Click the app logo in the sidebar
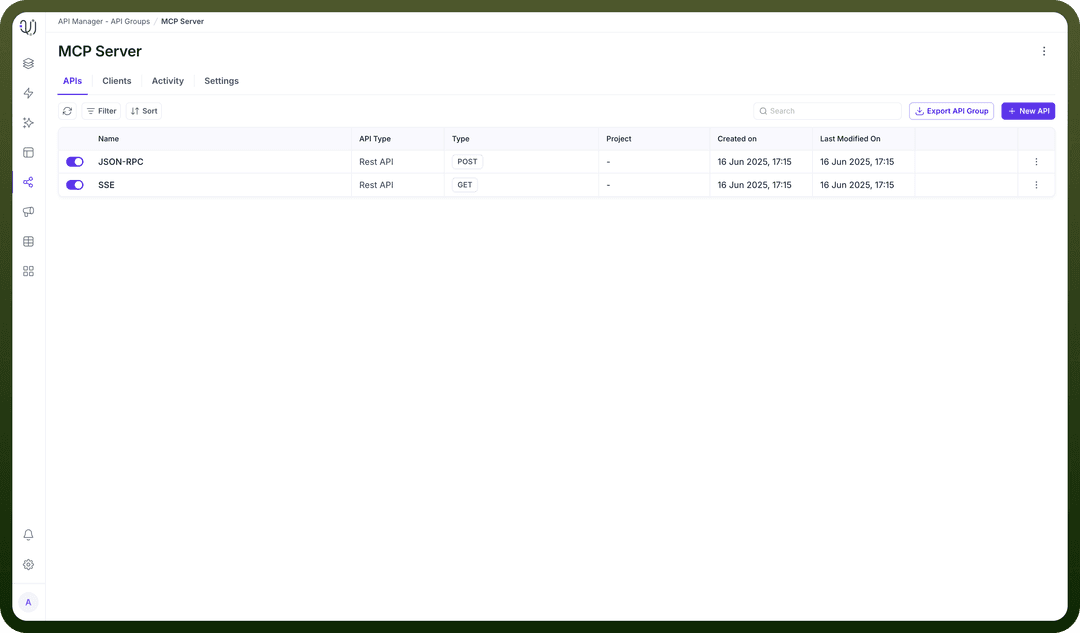1080x633 pixels. (x=28, y=27)
